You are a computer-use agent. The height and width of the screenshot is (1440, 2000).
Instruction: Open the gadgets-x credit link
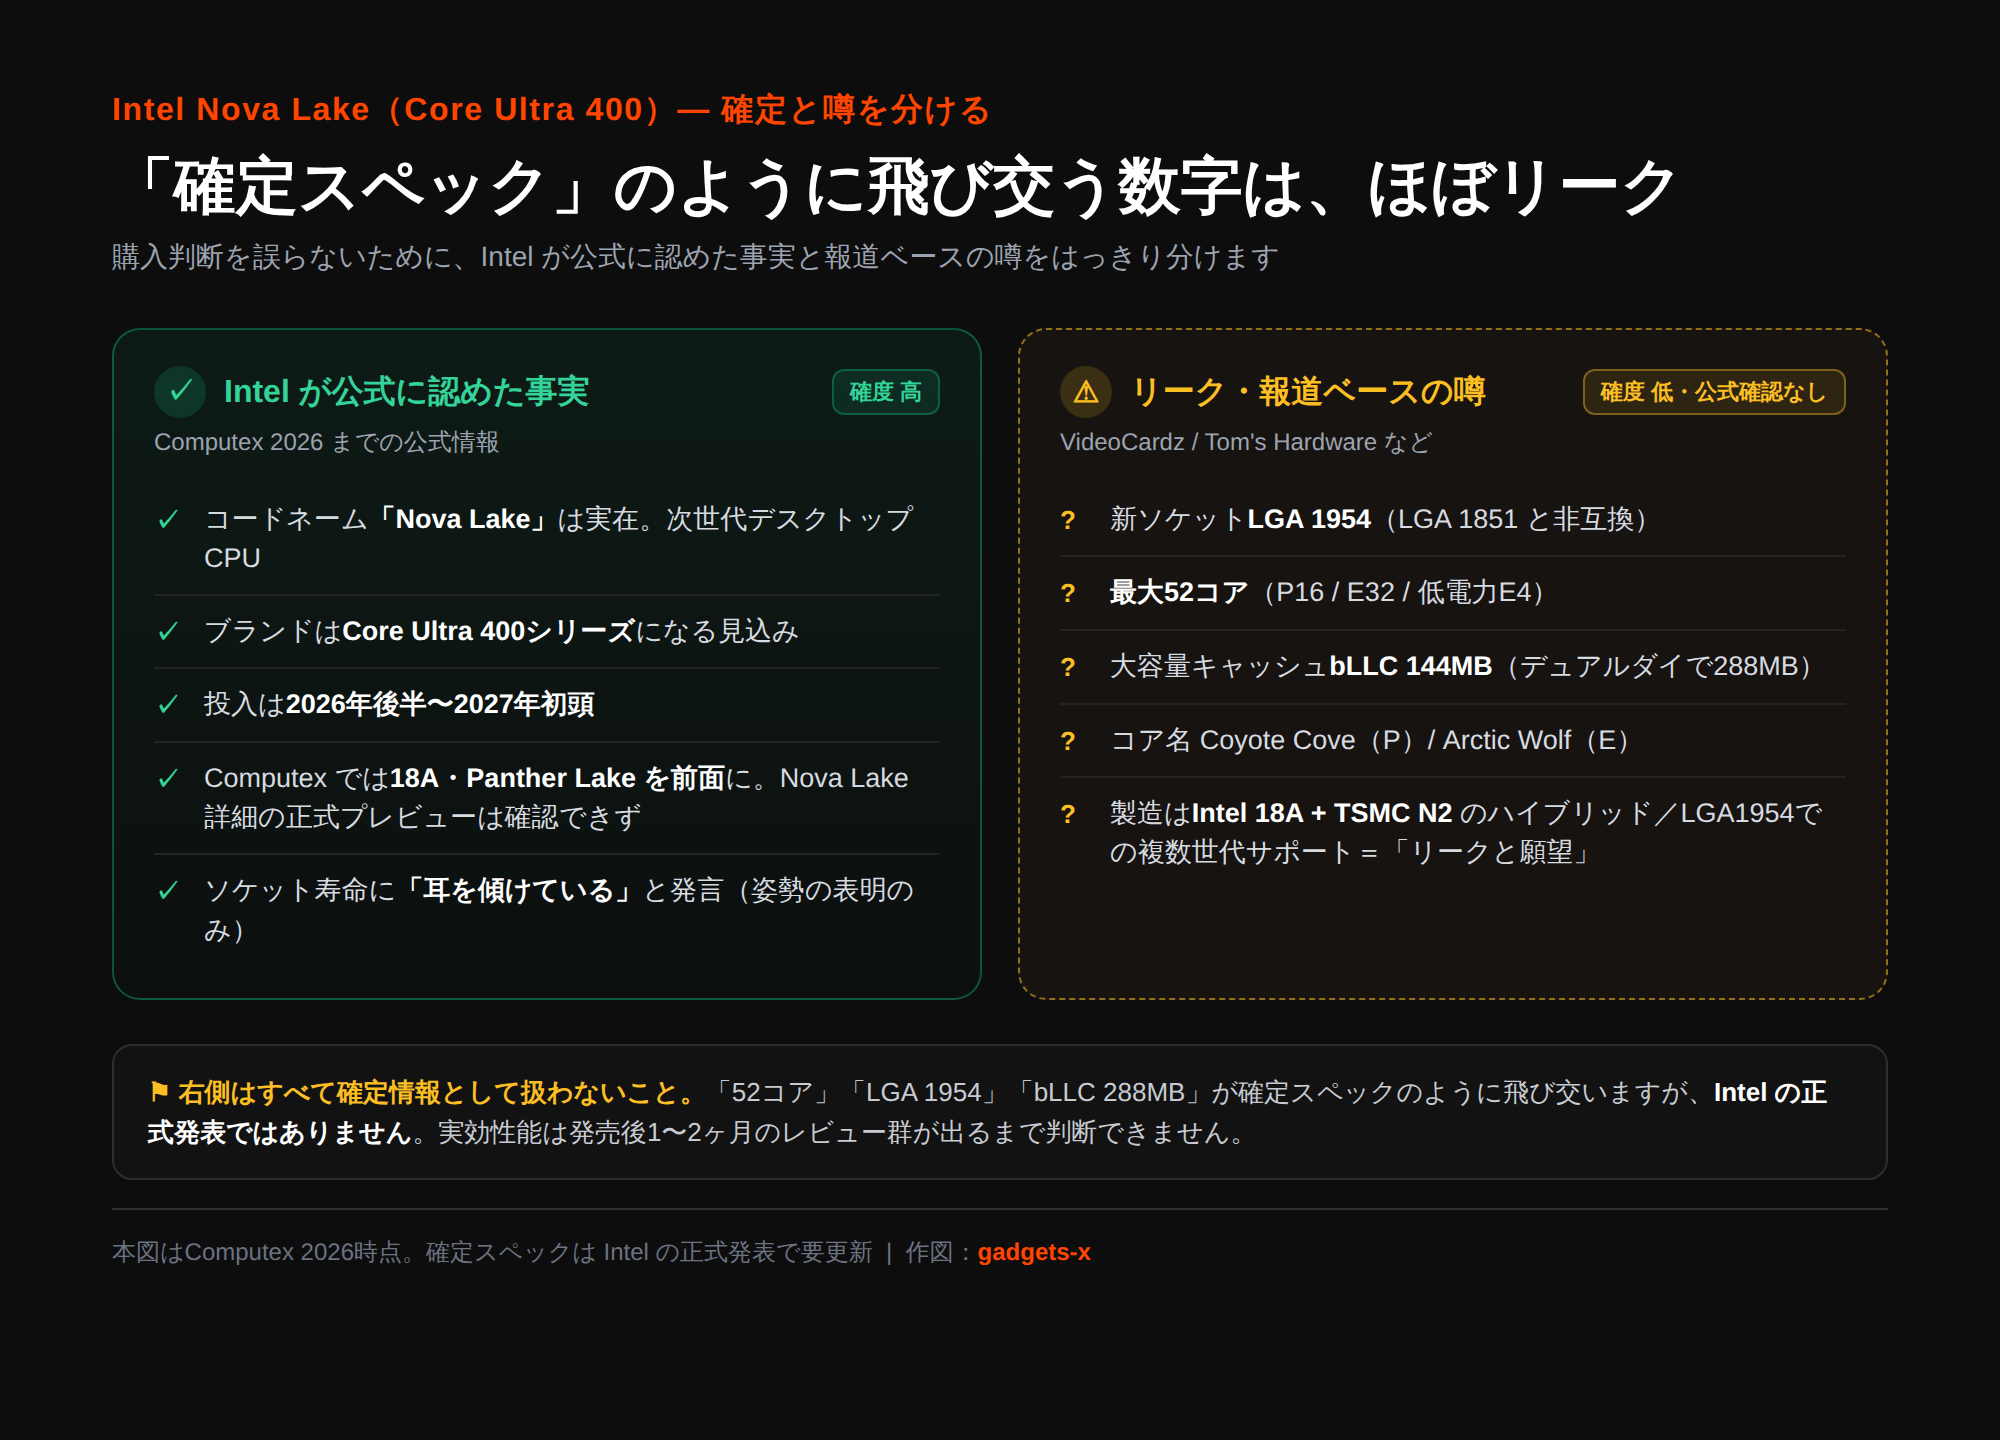click(x=1034, y=1252)
